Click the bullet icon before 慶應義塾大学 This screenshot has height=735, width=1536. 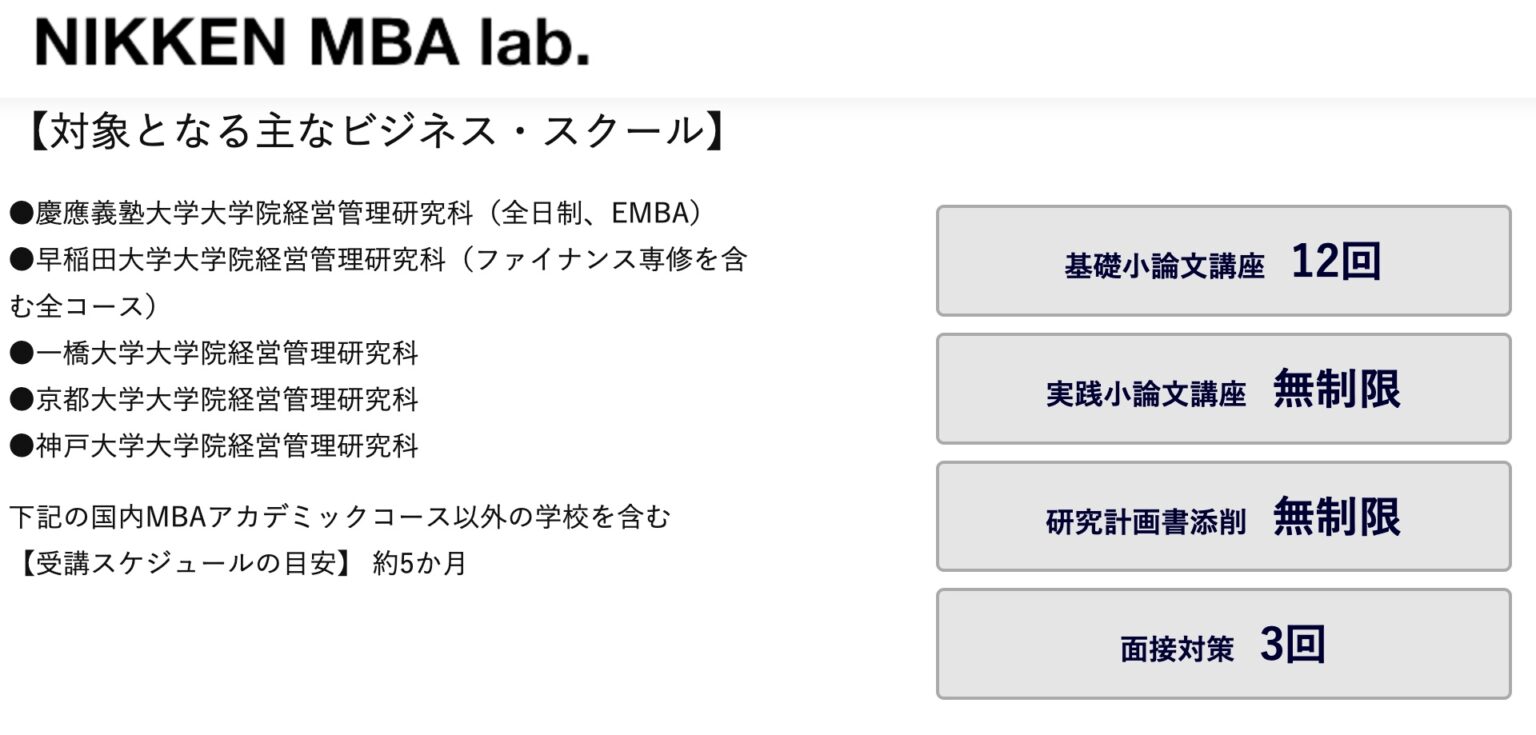[21, 212]
